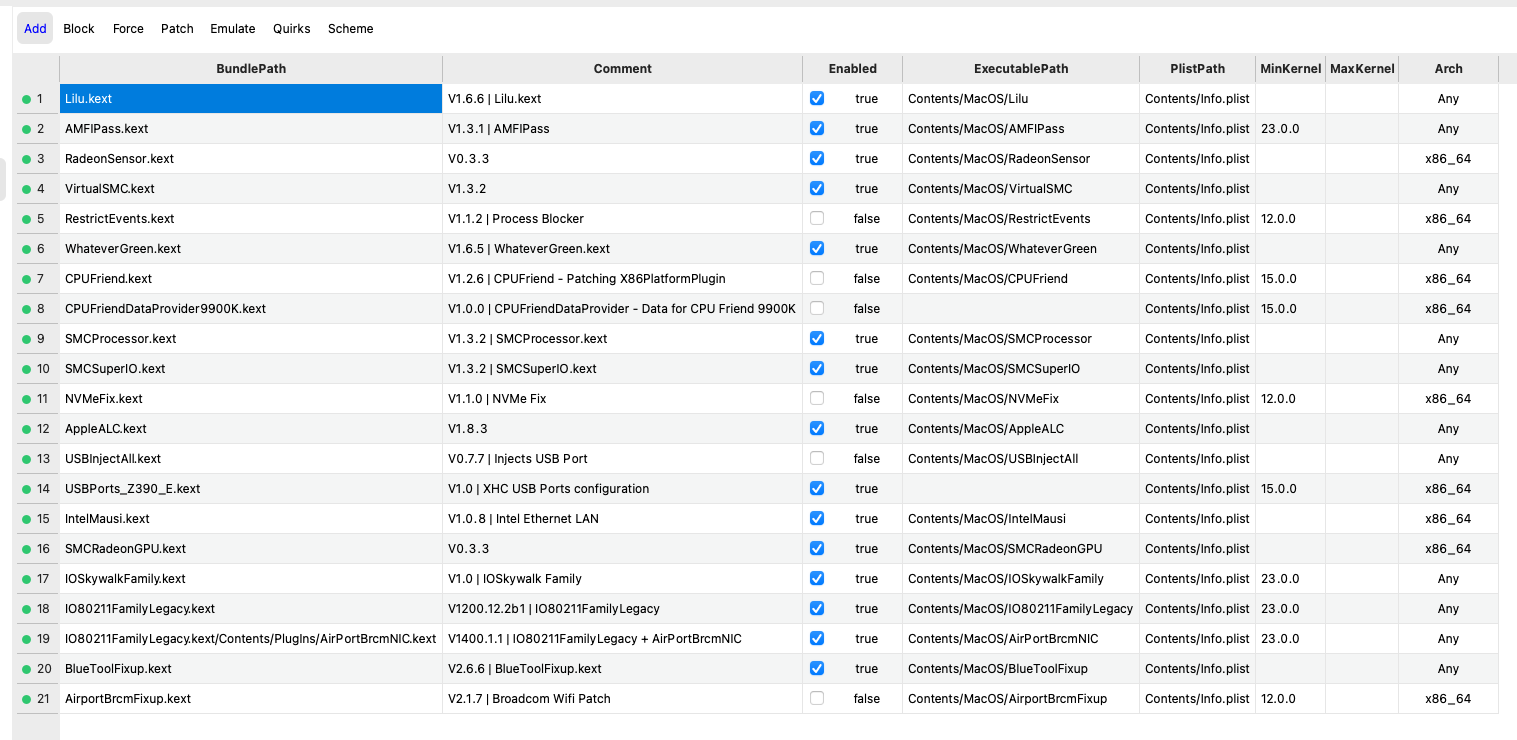Switch to the Block tab
This screenshot has width=1517, height=740.
(79, 29)
